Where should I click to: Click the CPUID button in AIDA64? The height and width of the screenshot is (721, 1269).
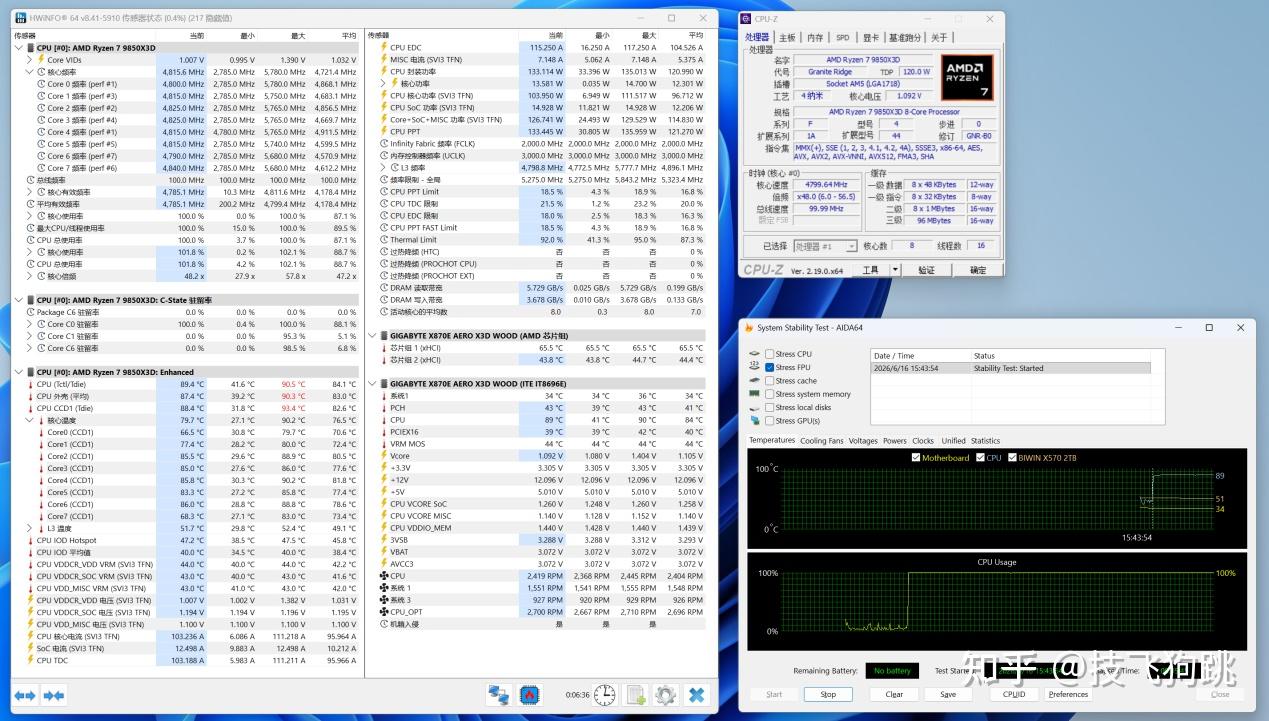pyautogui.click(x=1014, y=694)
